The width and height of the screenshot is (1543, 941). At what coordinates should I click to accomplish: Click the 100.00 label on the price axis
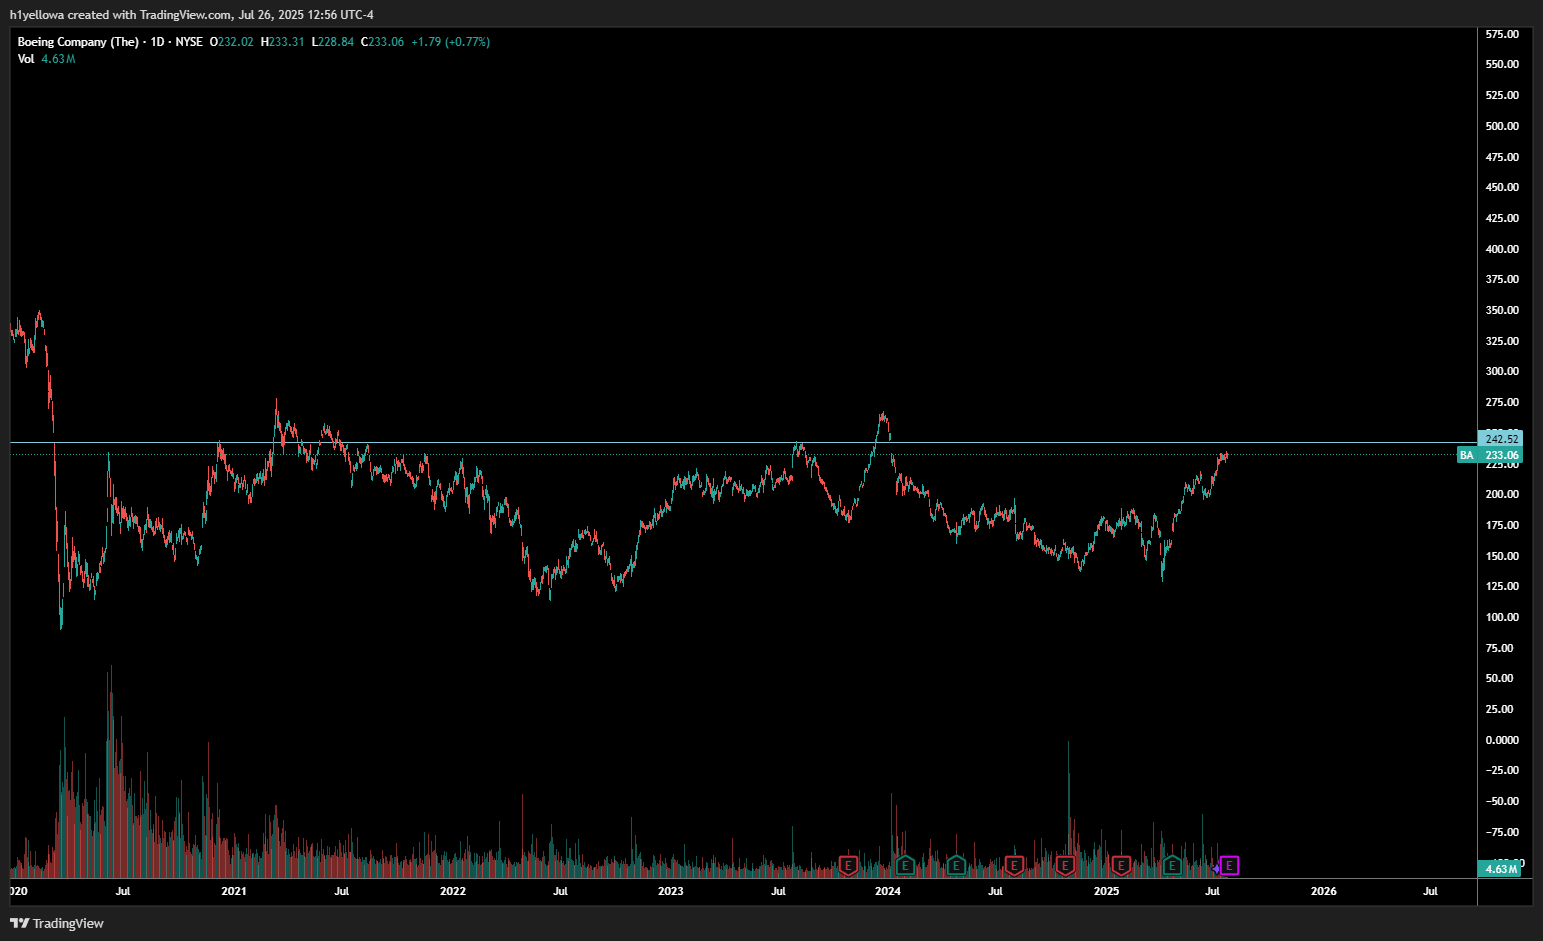click(1502, 617)
